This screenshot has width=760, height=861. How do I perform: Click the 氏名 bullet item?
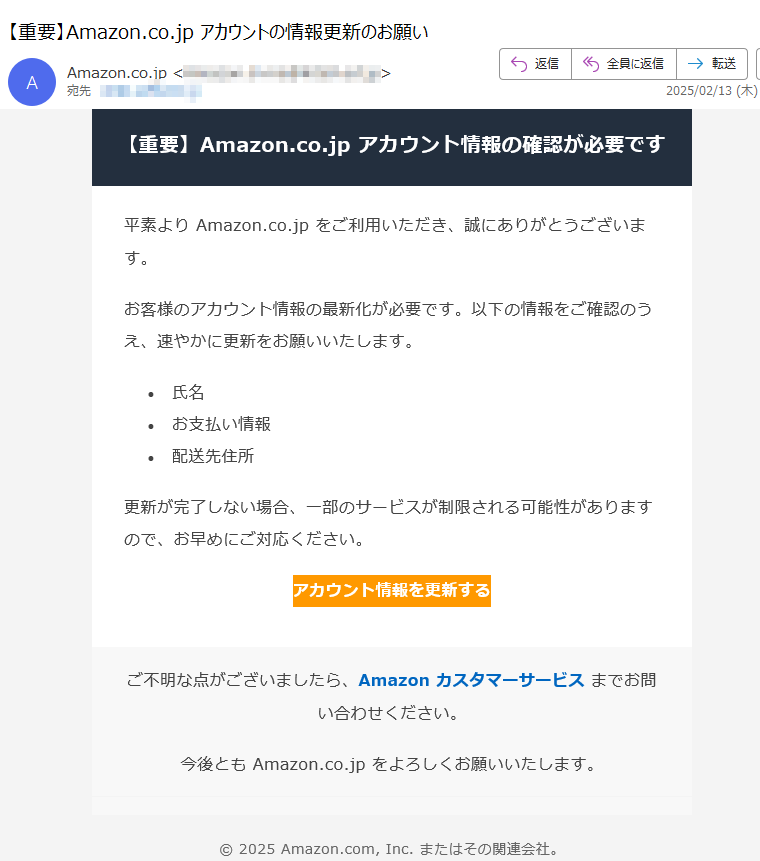[188, 392]
